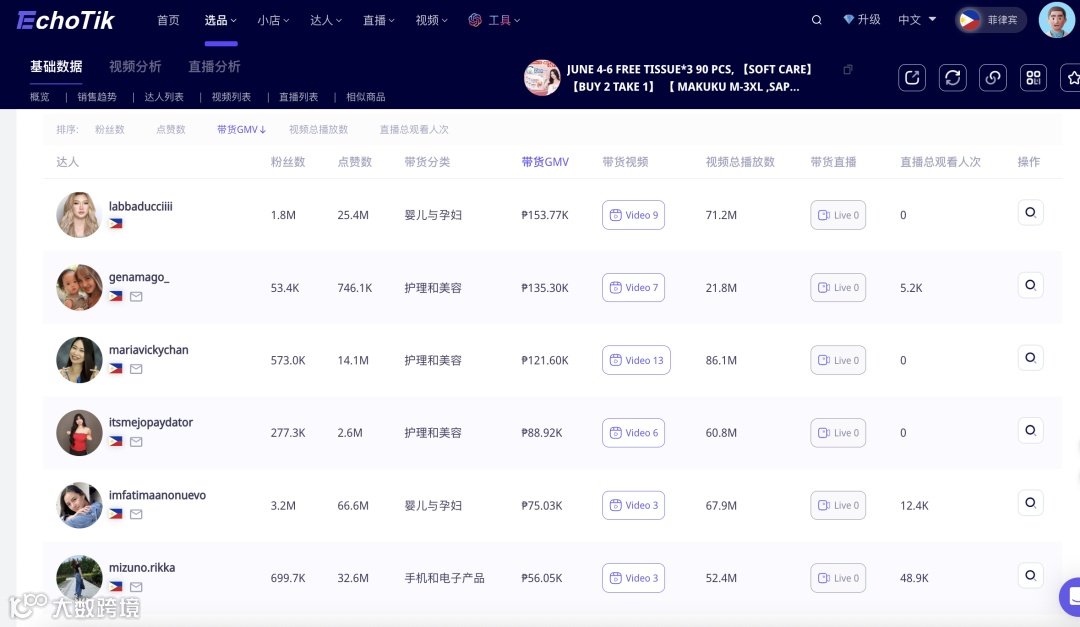
Task: Click Live 0 button for mizuno.rikka
Action: [838, 578]
